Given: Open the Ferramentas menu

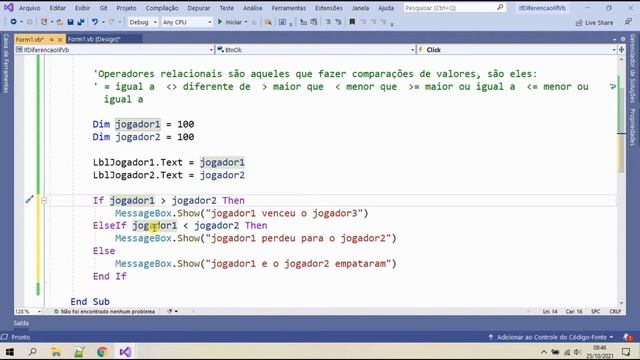Looking at the screenshot, I should [289, 8].
